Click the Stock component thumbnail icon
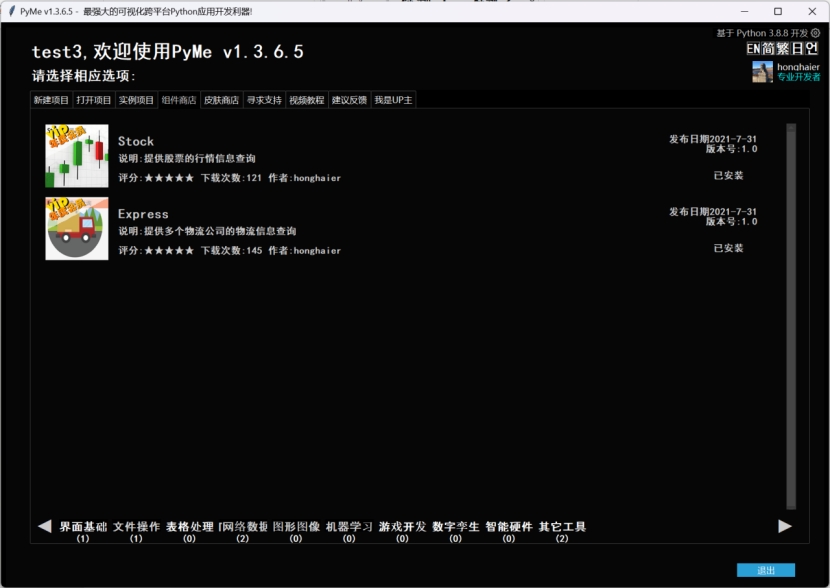This screenshot has width=831, height=588. pos(77,156)
